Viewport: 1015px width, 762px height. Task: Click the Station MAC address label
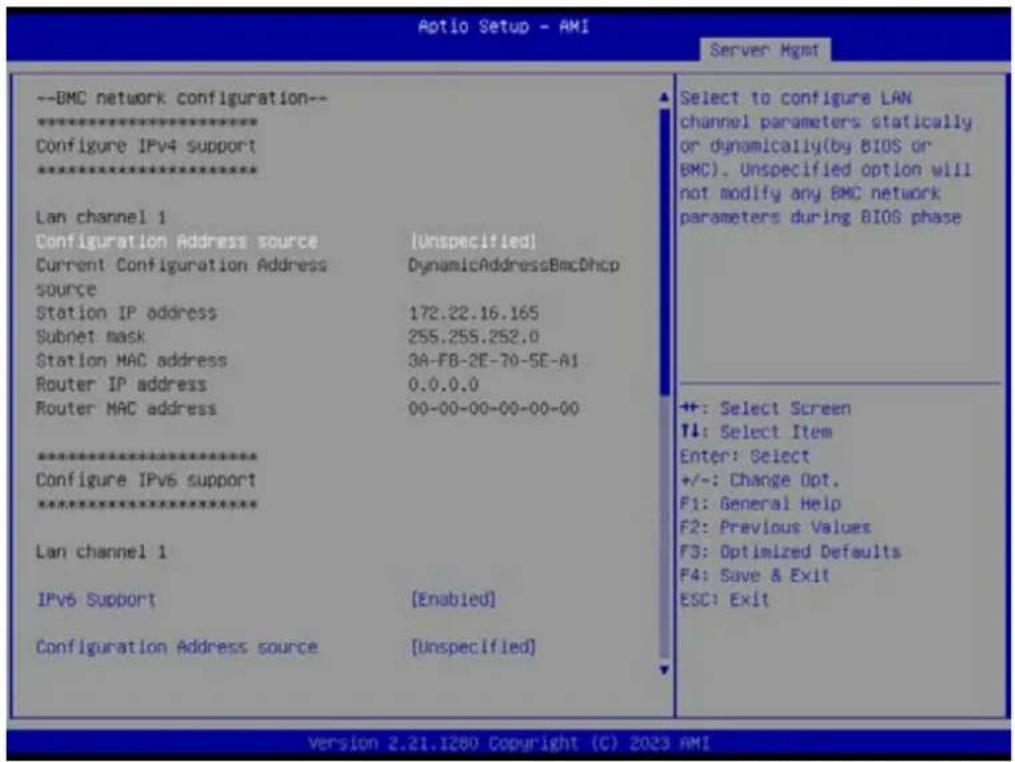click(131, 361)
